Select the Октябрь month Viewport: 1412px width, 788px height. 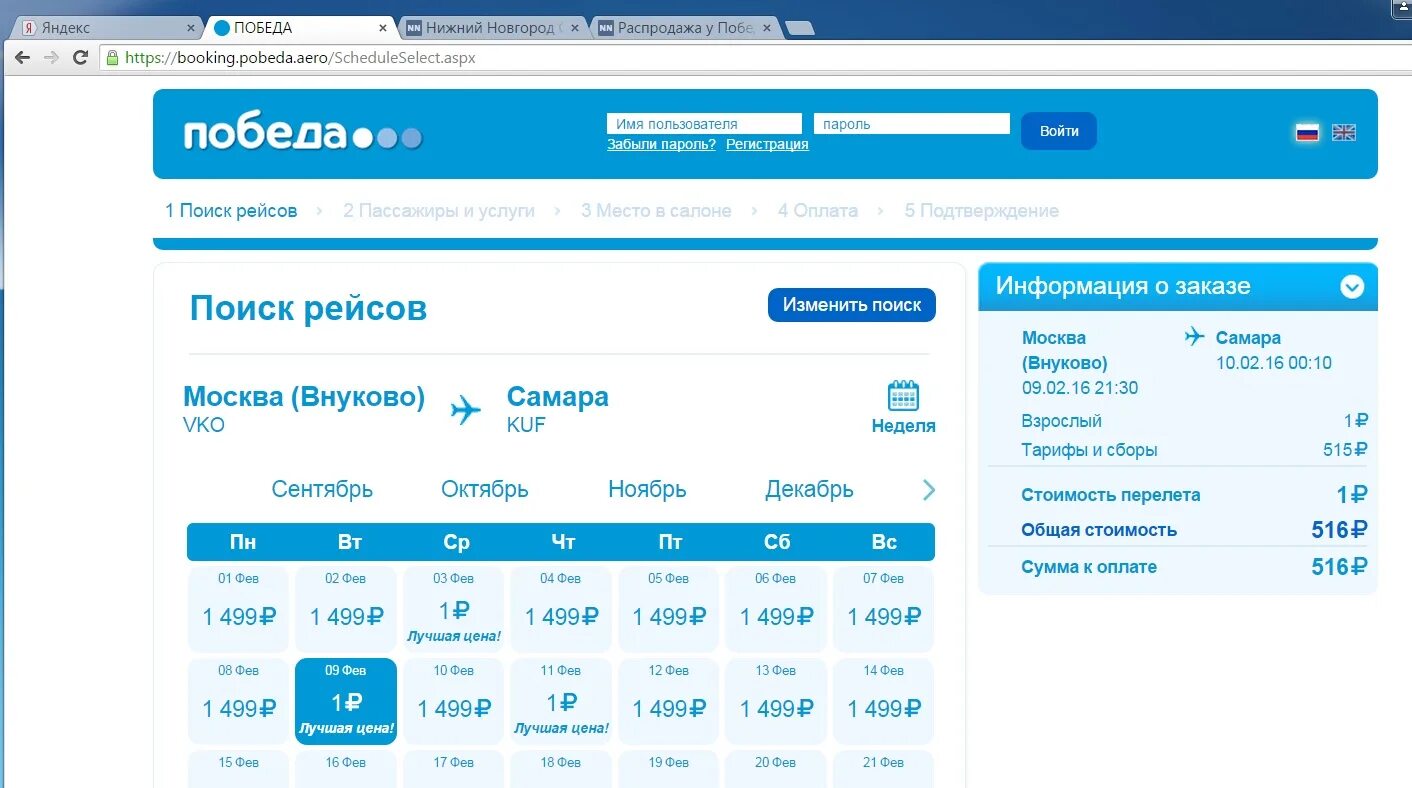pos(485,490)
